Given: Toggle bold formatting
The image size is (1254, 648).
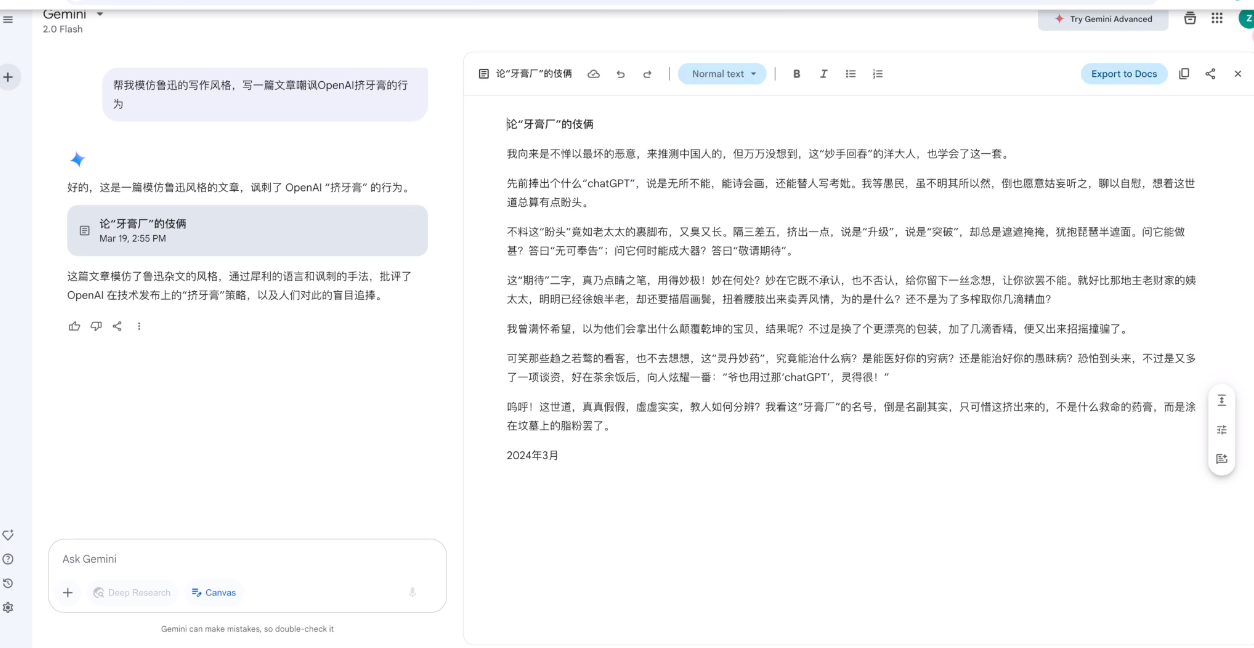Looking at the screenshot, I should pos(797,74).
